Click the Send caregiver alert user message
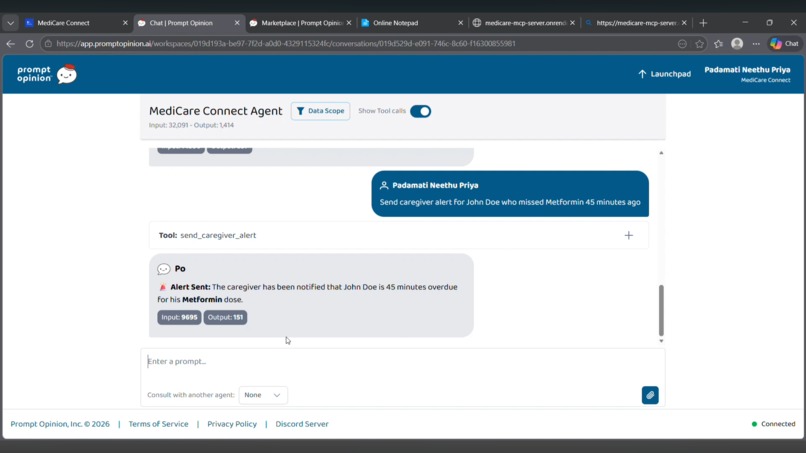 point(510,202)
